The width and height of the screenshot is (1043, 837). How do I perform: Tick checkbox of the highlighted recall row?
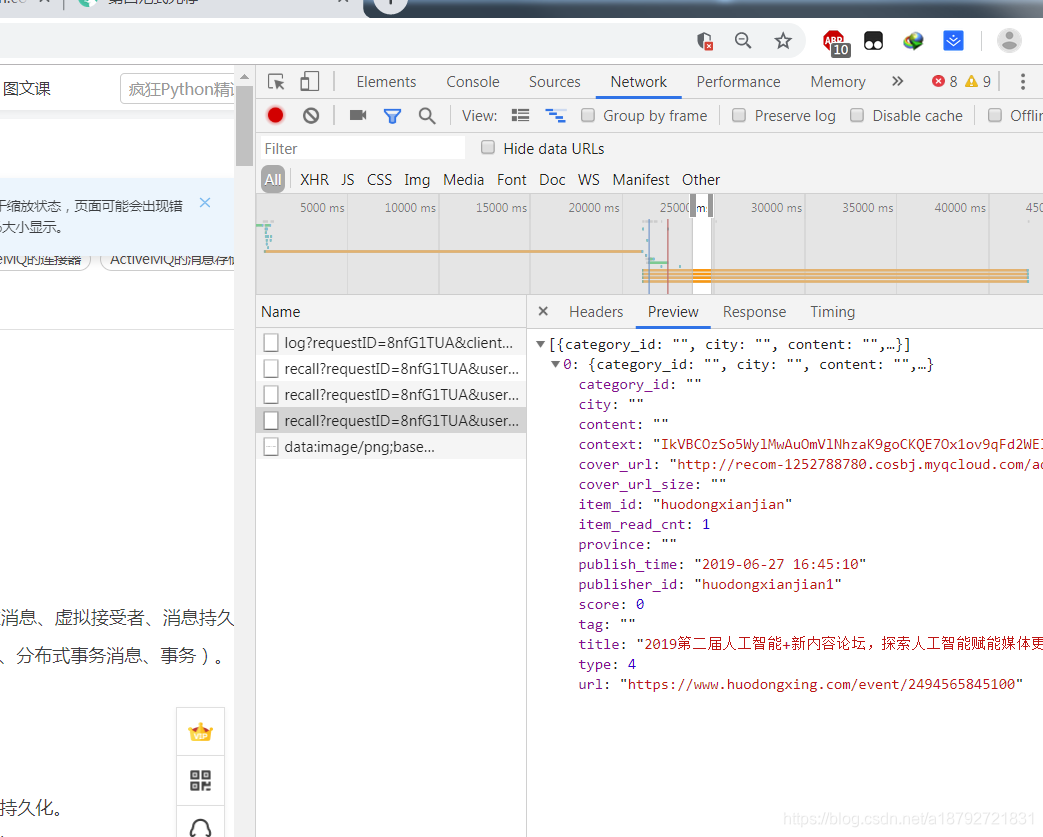click(x=271, y=420)
